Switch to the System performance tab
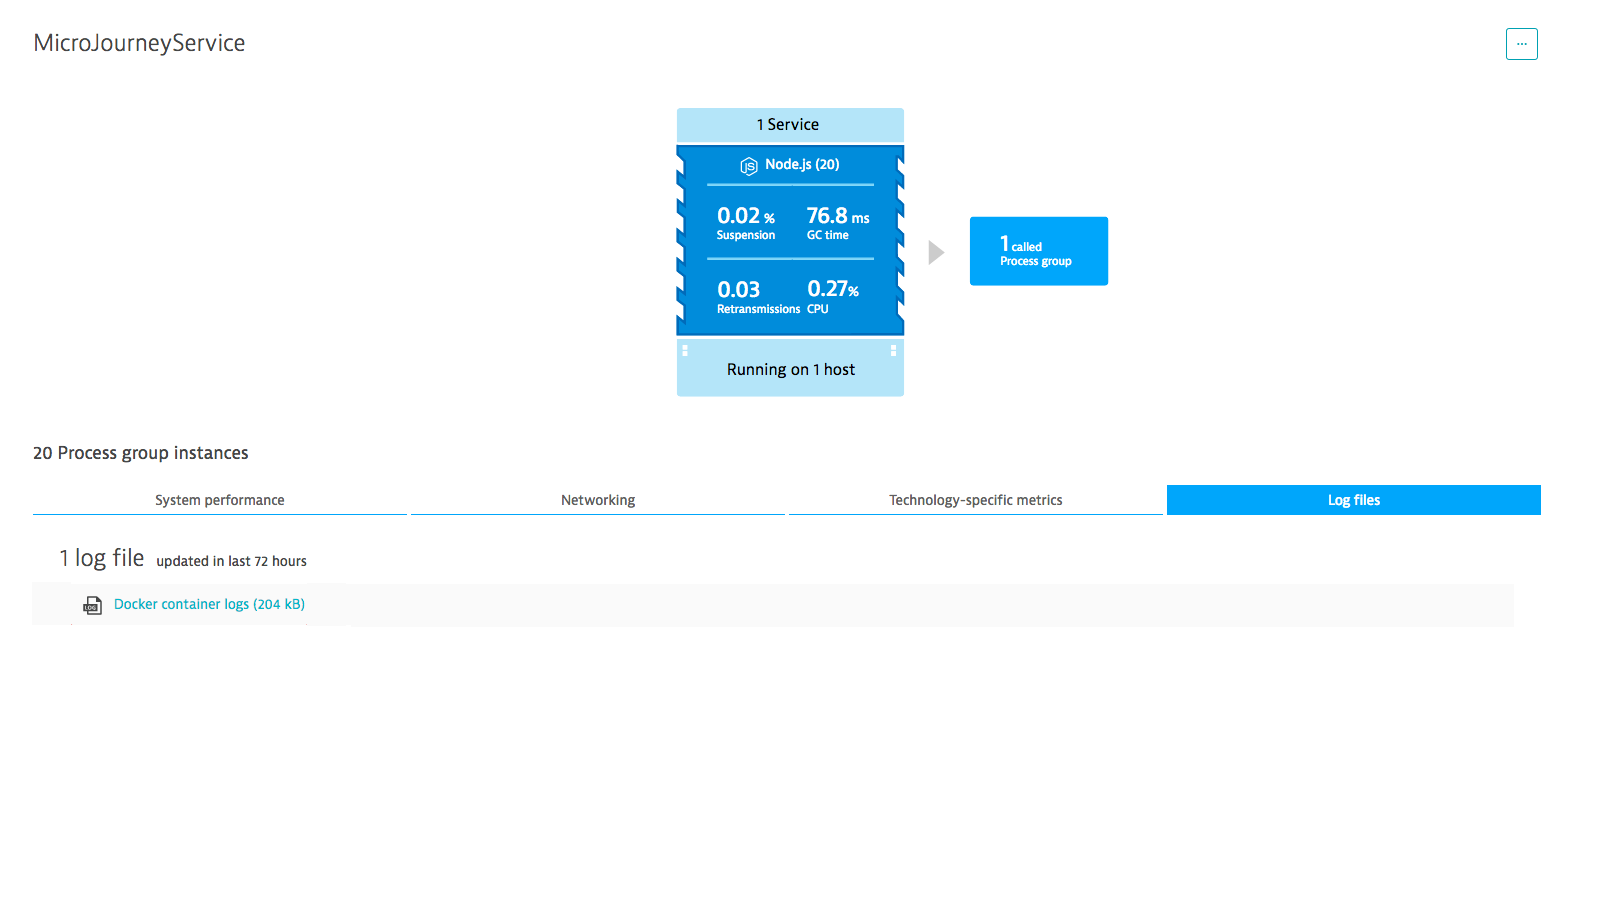This screenshot has height=900, width=1600. point(219,500)
